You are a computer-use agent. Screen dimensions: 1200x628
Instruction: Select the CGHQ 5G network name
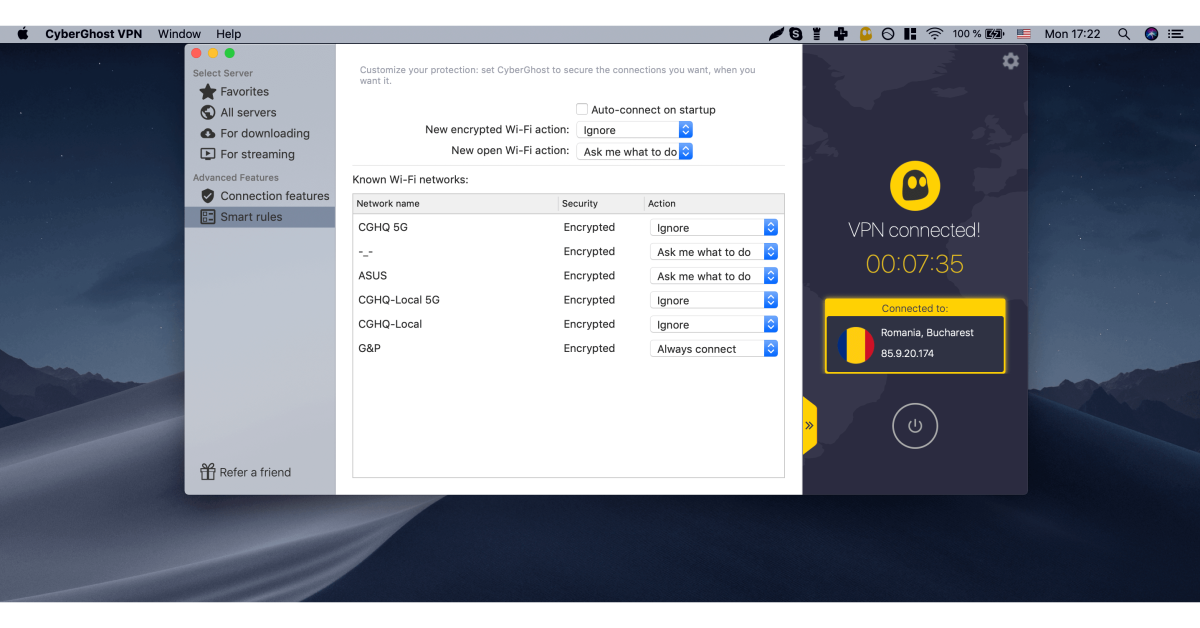click(x=383, y=227)
